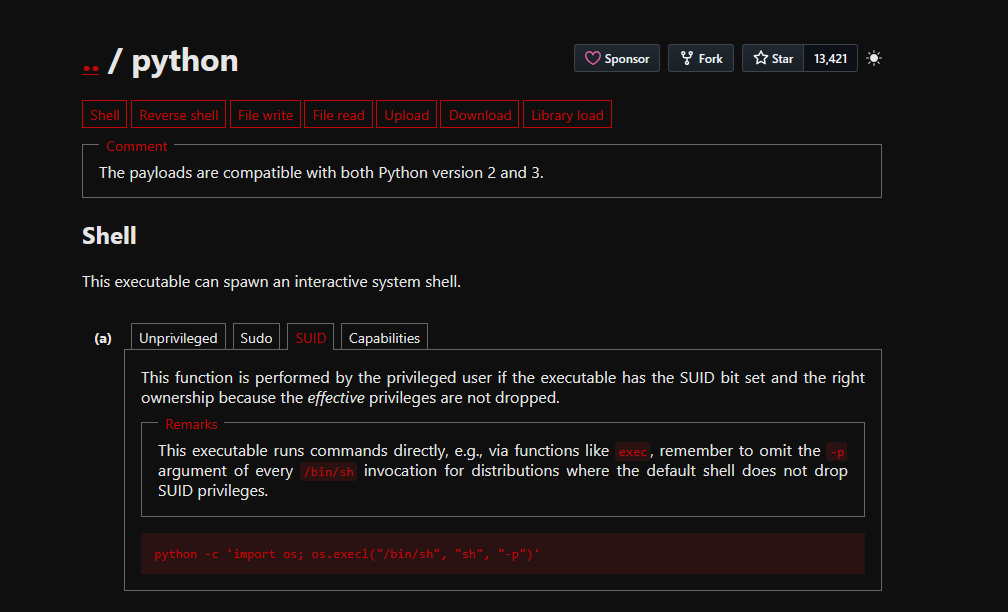The height and width of the screenshot is (612, 1008).
Task: Star the project using the Star button
Action: click(773, 58)
